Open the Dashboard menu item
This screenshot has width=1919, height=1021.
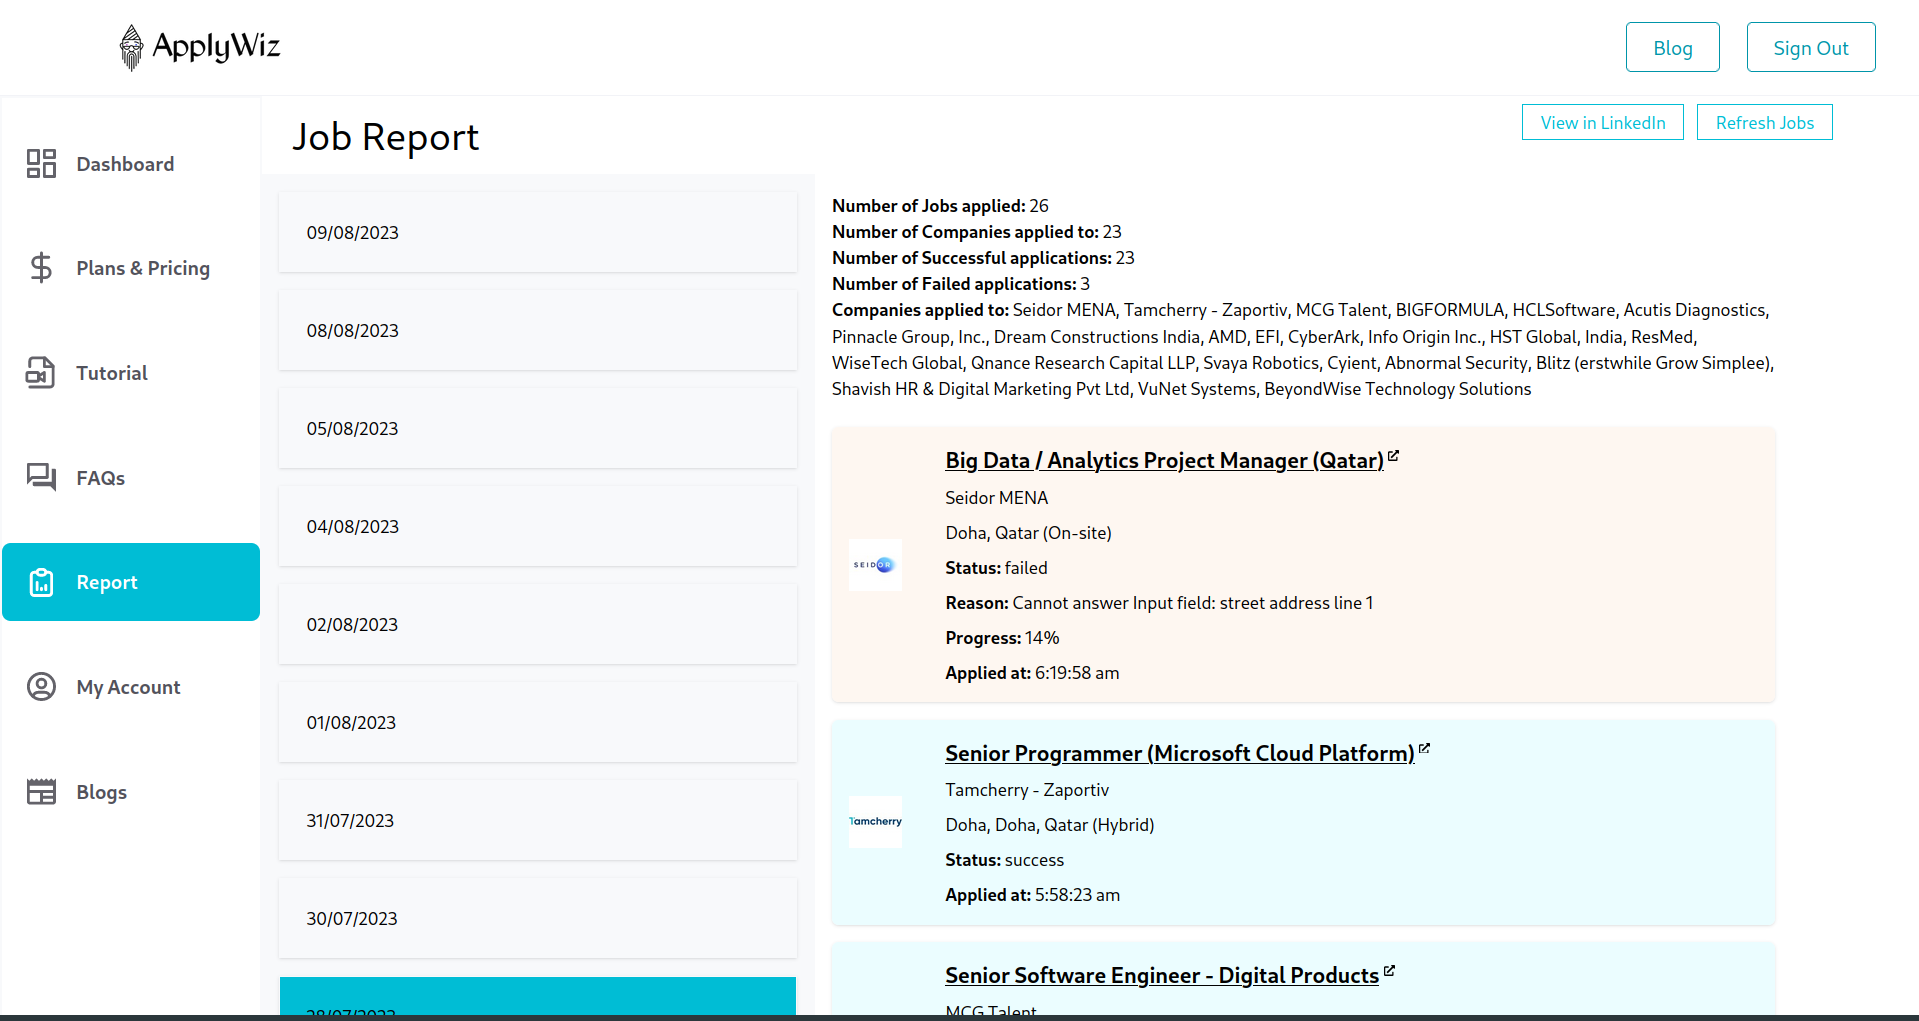(131, 164)
